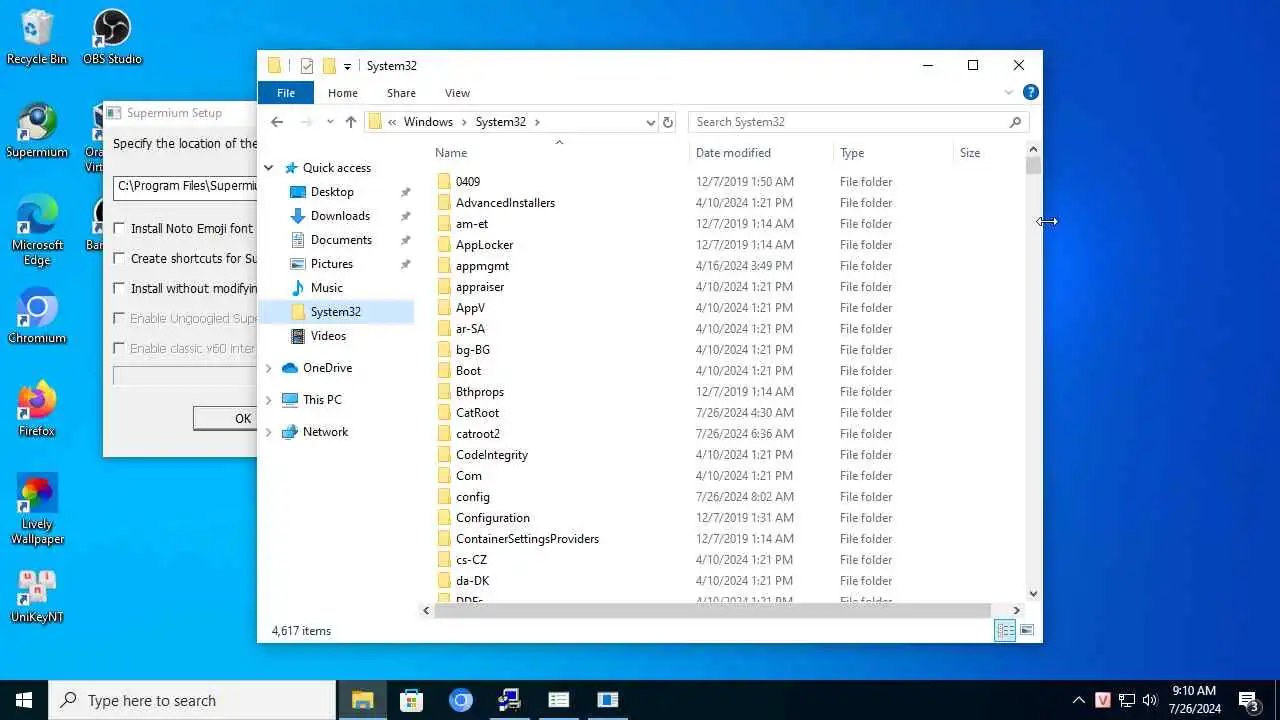Click the taskbar Type here to search box

pos(192,700)
